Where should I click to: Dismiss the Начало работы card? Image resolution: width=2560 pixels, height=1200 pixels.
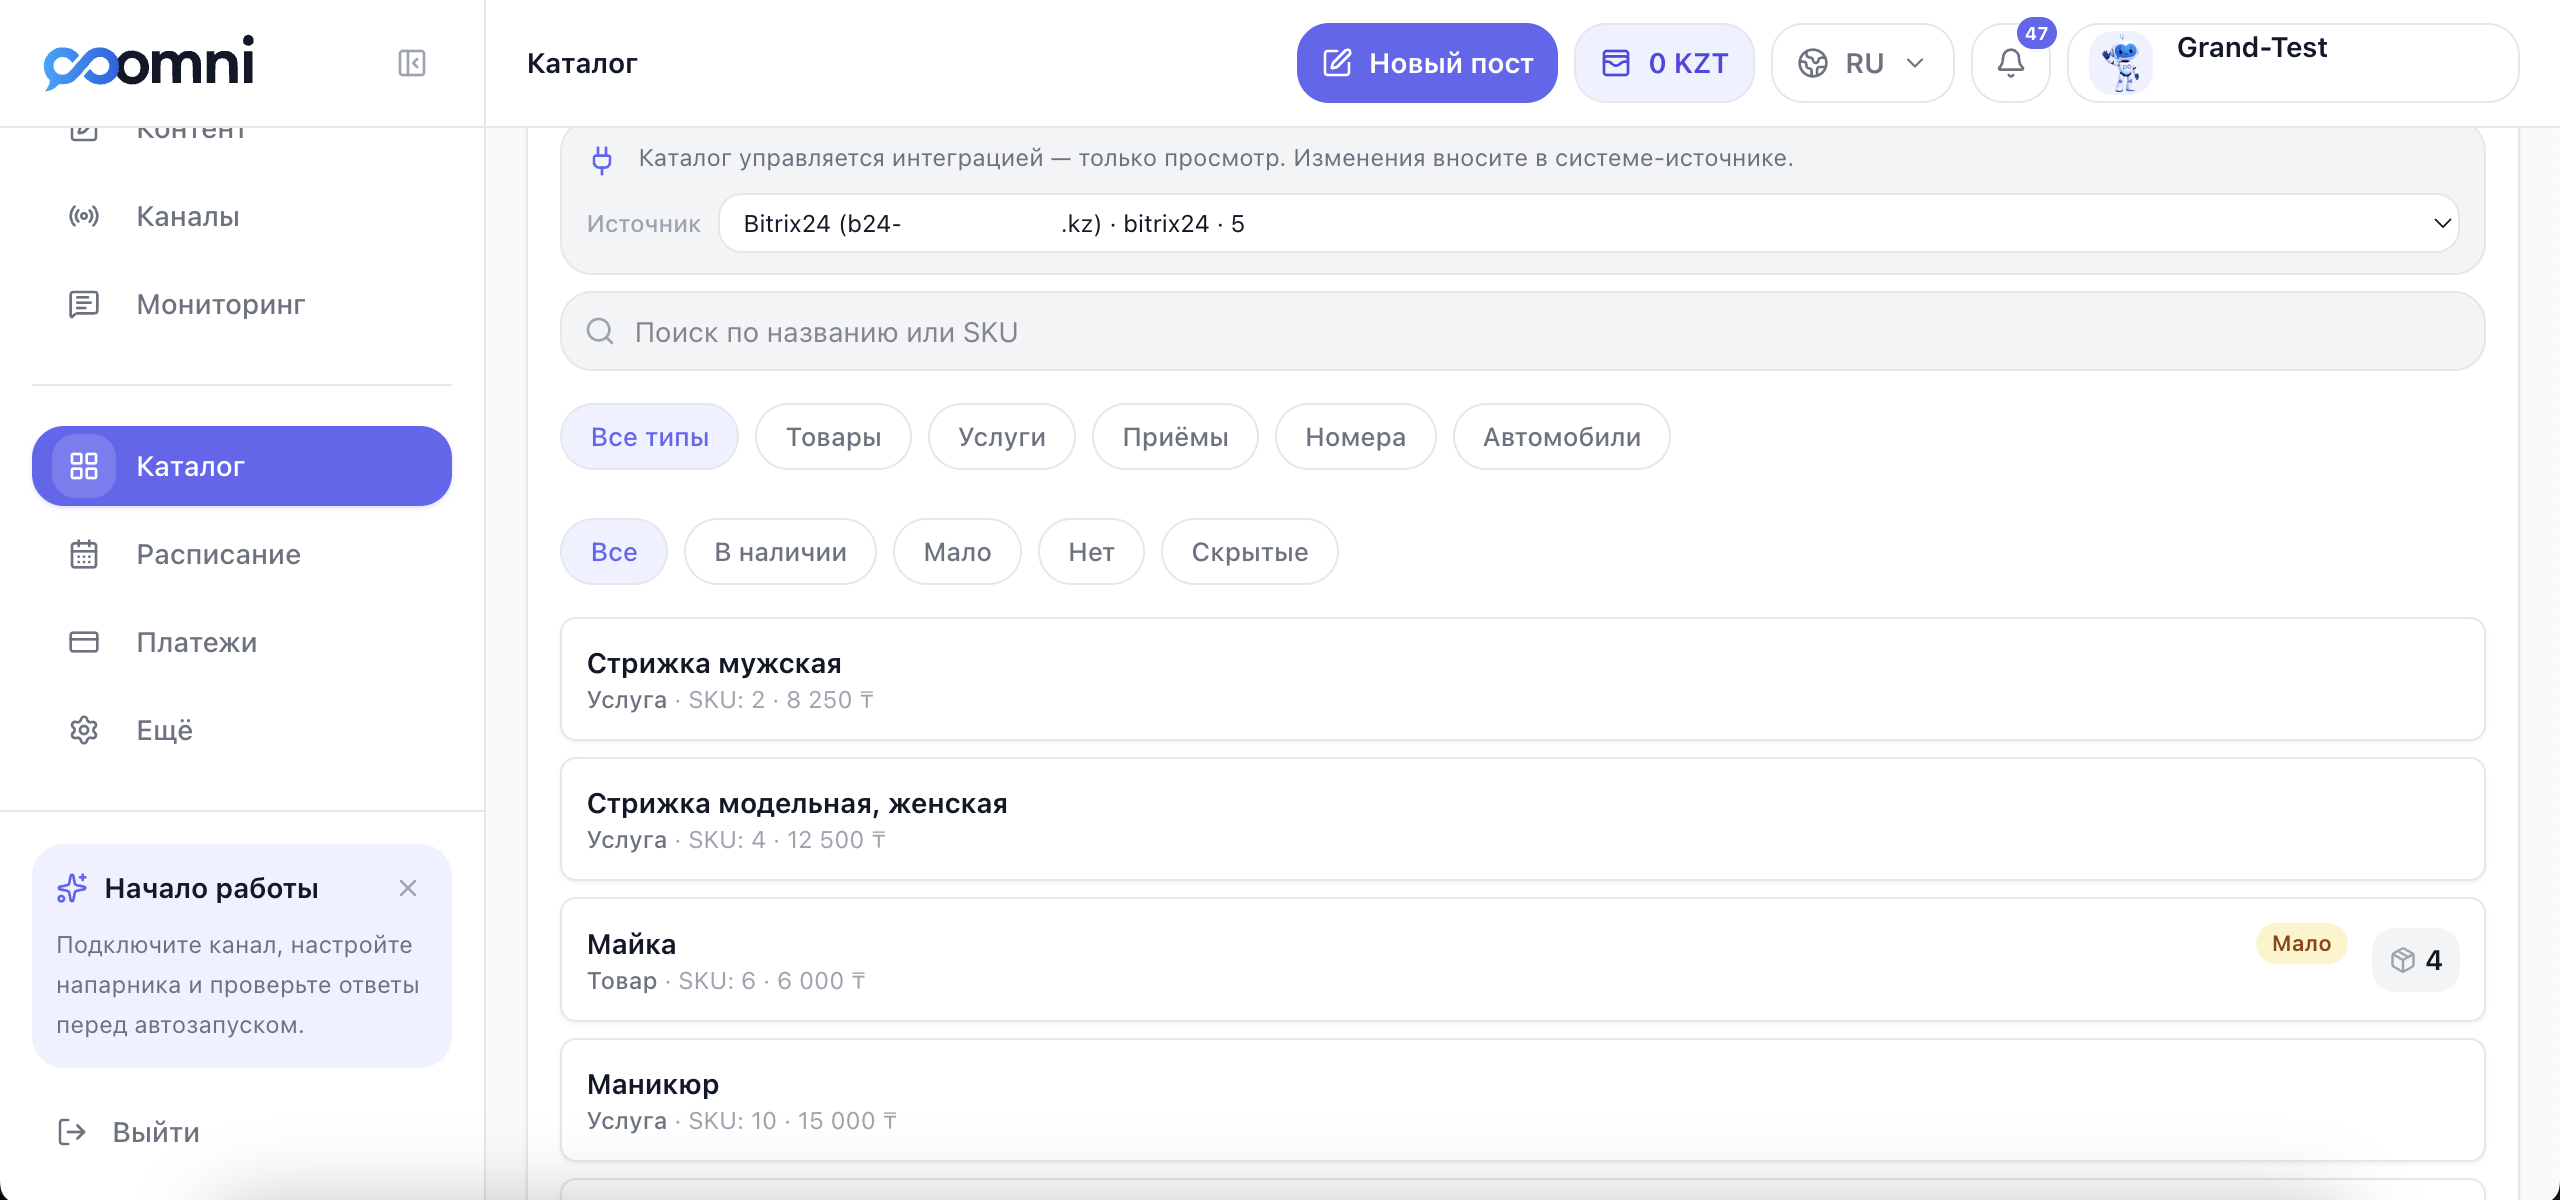[x=408, y=888]
